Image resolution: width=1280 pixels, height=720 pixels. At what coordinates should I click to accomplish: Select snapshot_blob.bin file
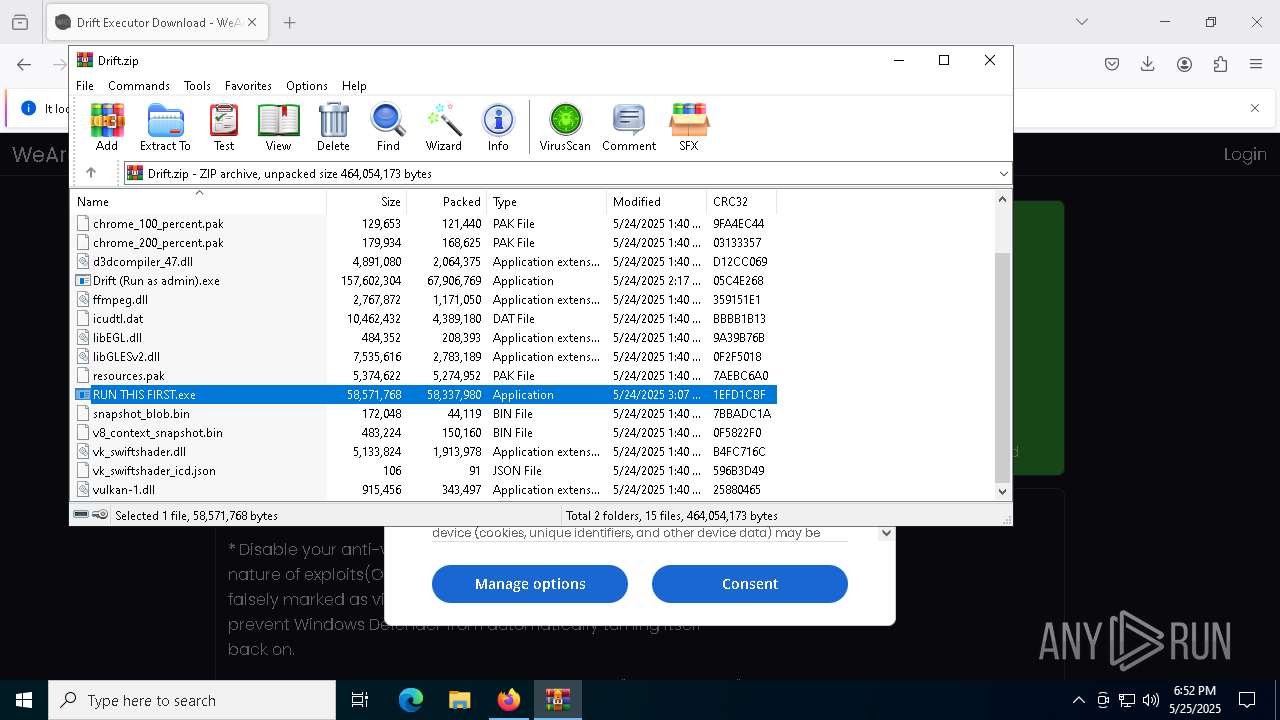click(x=425, y=414)
